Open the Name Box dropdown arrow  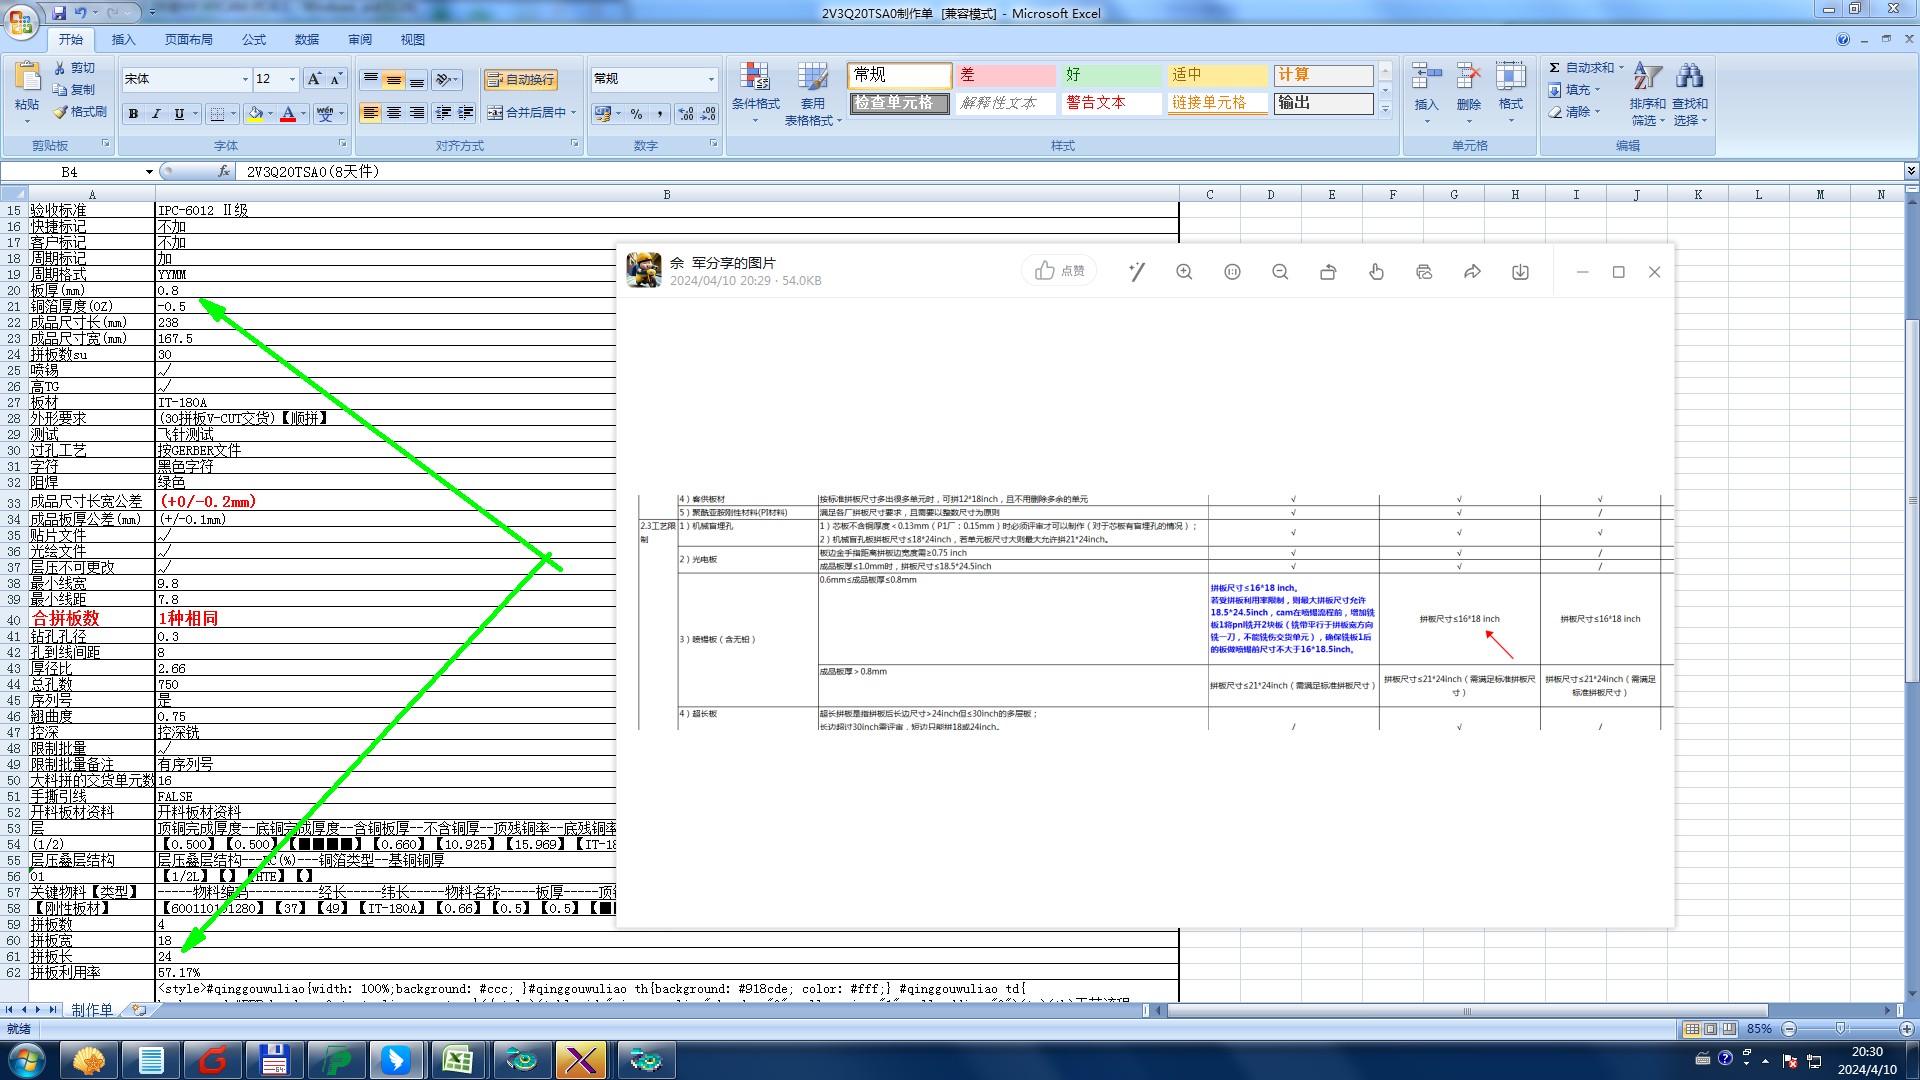(149, 172)
